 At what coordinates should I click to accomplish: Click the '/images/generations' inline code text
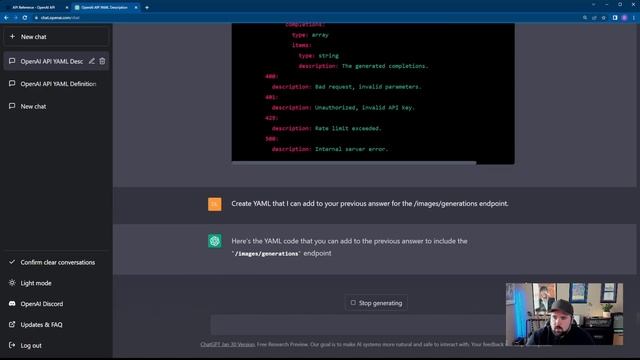tap(266, 253)
